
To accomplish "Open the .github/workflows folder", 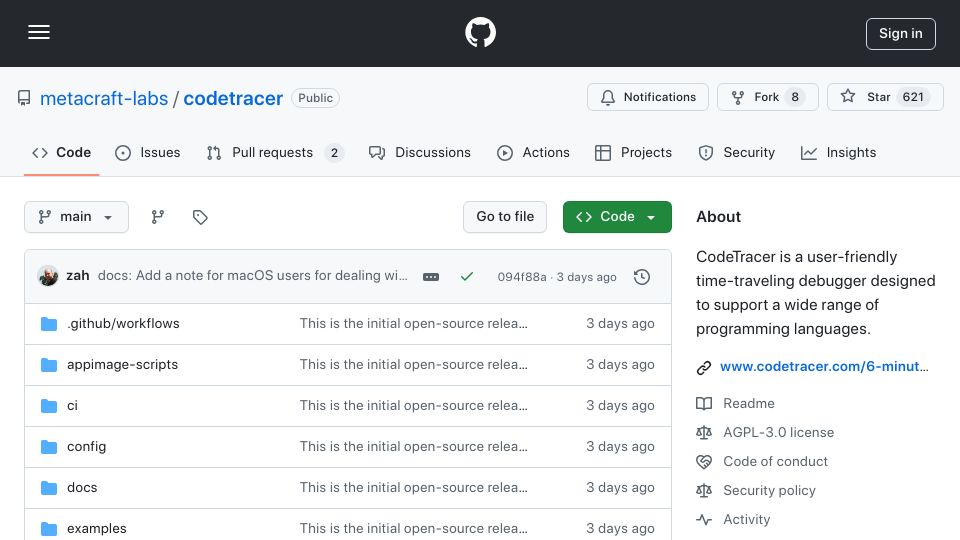I will (123, 323).
